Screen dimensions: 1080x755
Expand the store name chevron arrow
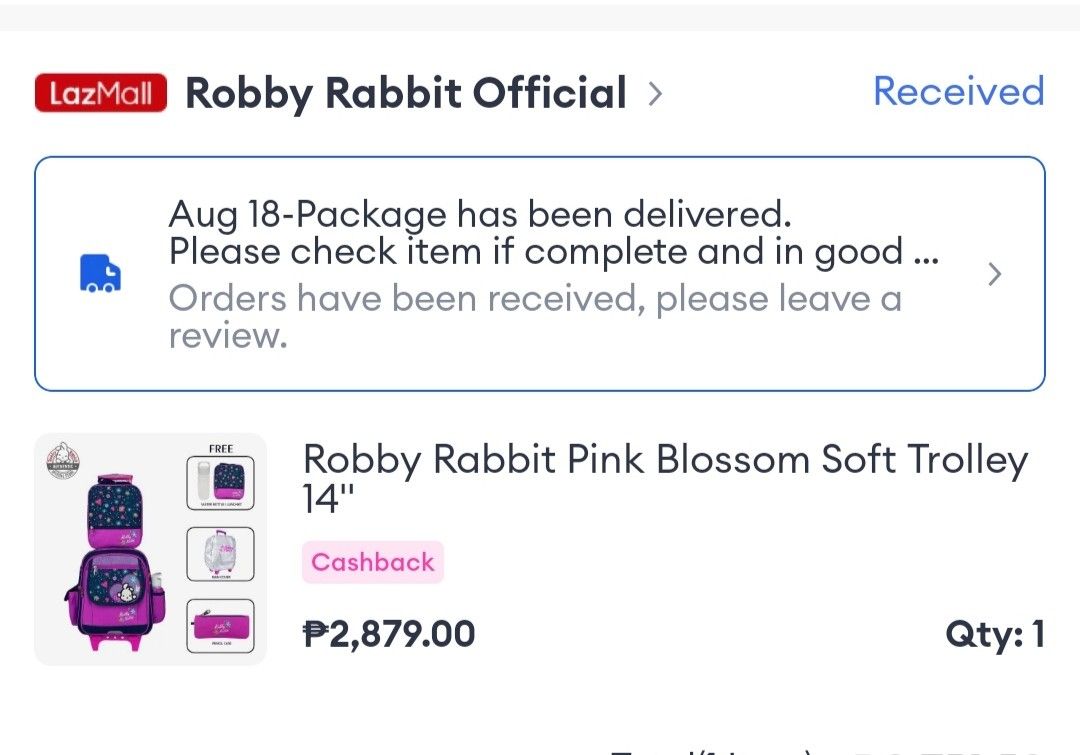656,93
